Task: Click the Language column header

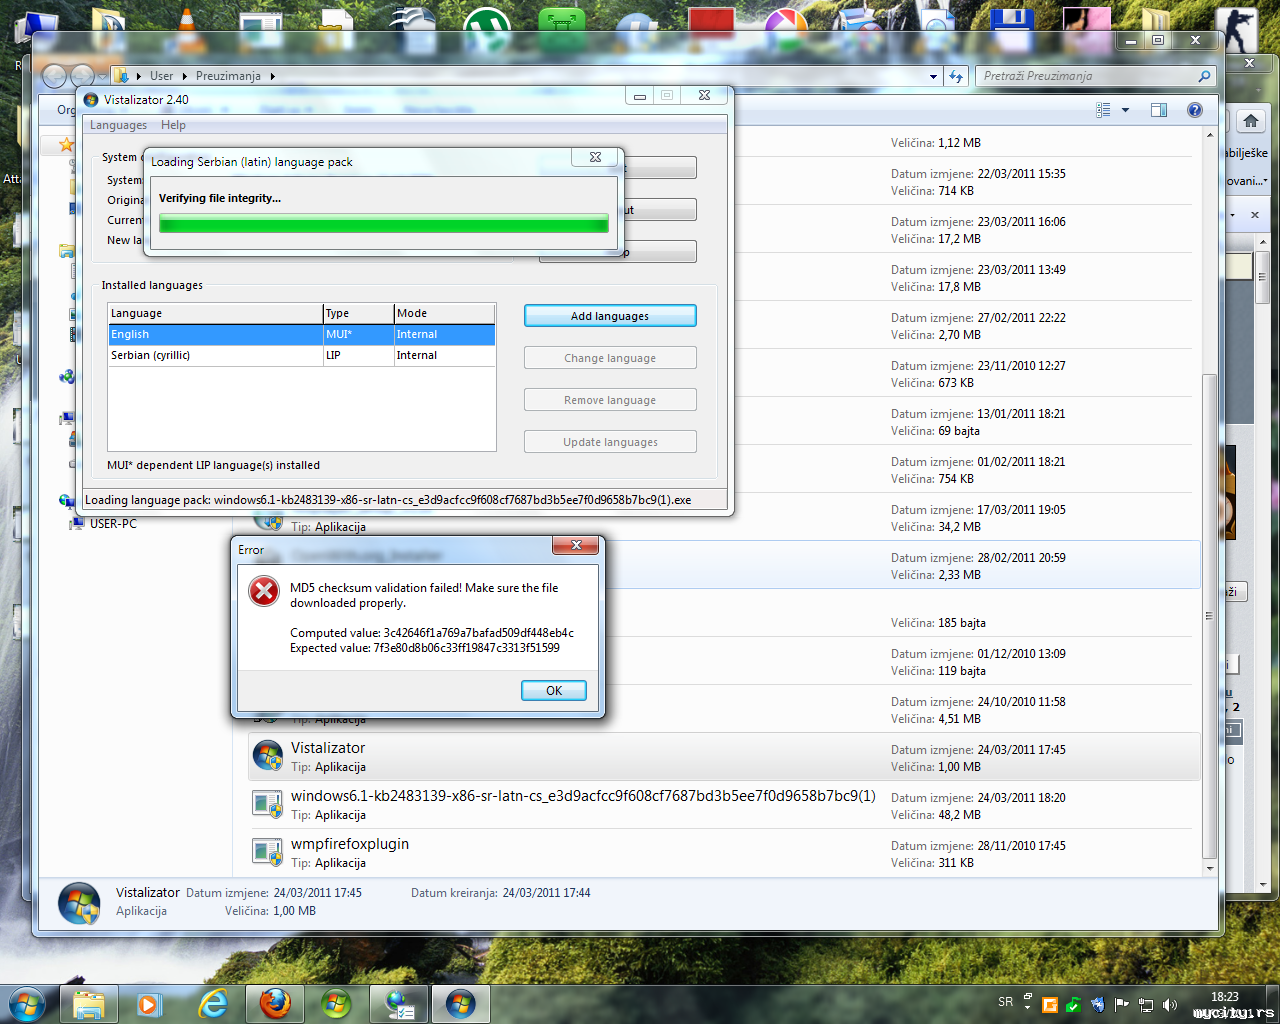Action: click(x=215, y=314)
